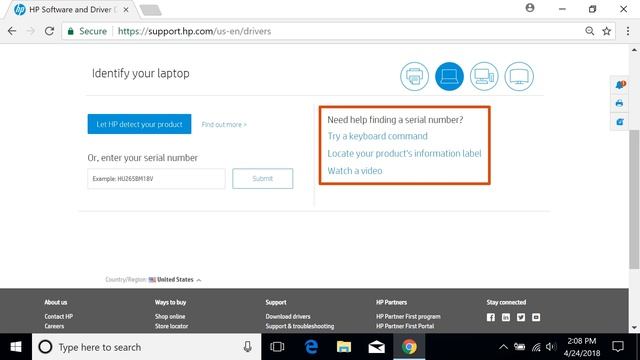Viewport: 640px width, 360px height.
Task: Open the Find out more link
Action: pyautogui.click(x=224, y=124)
